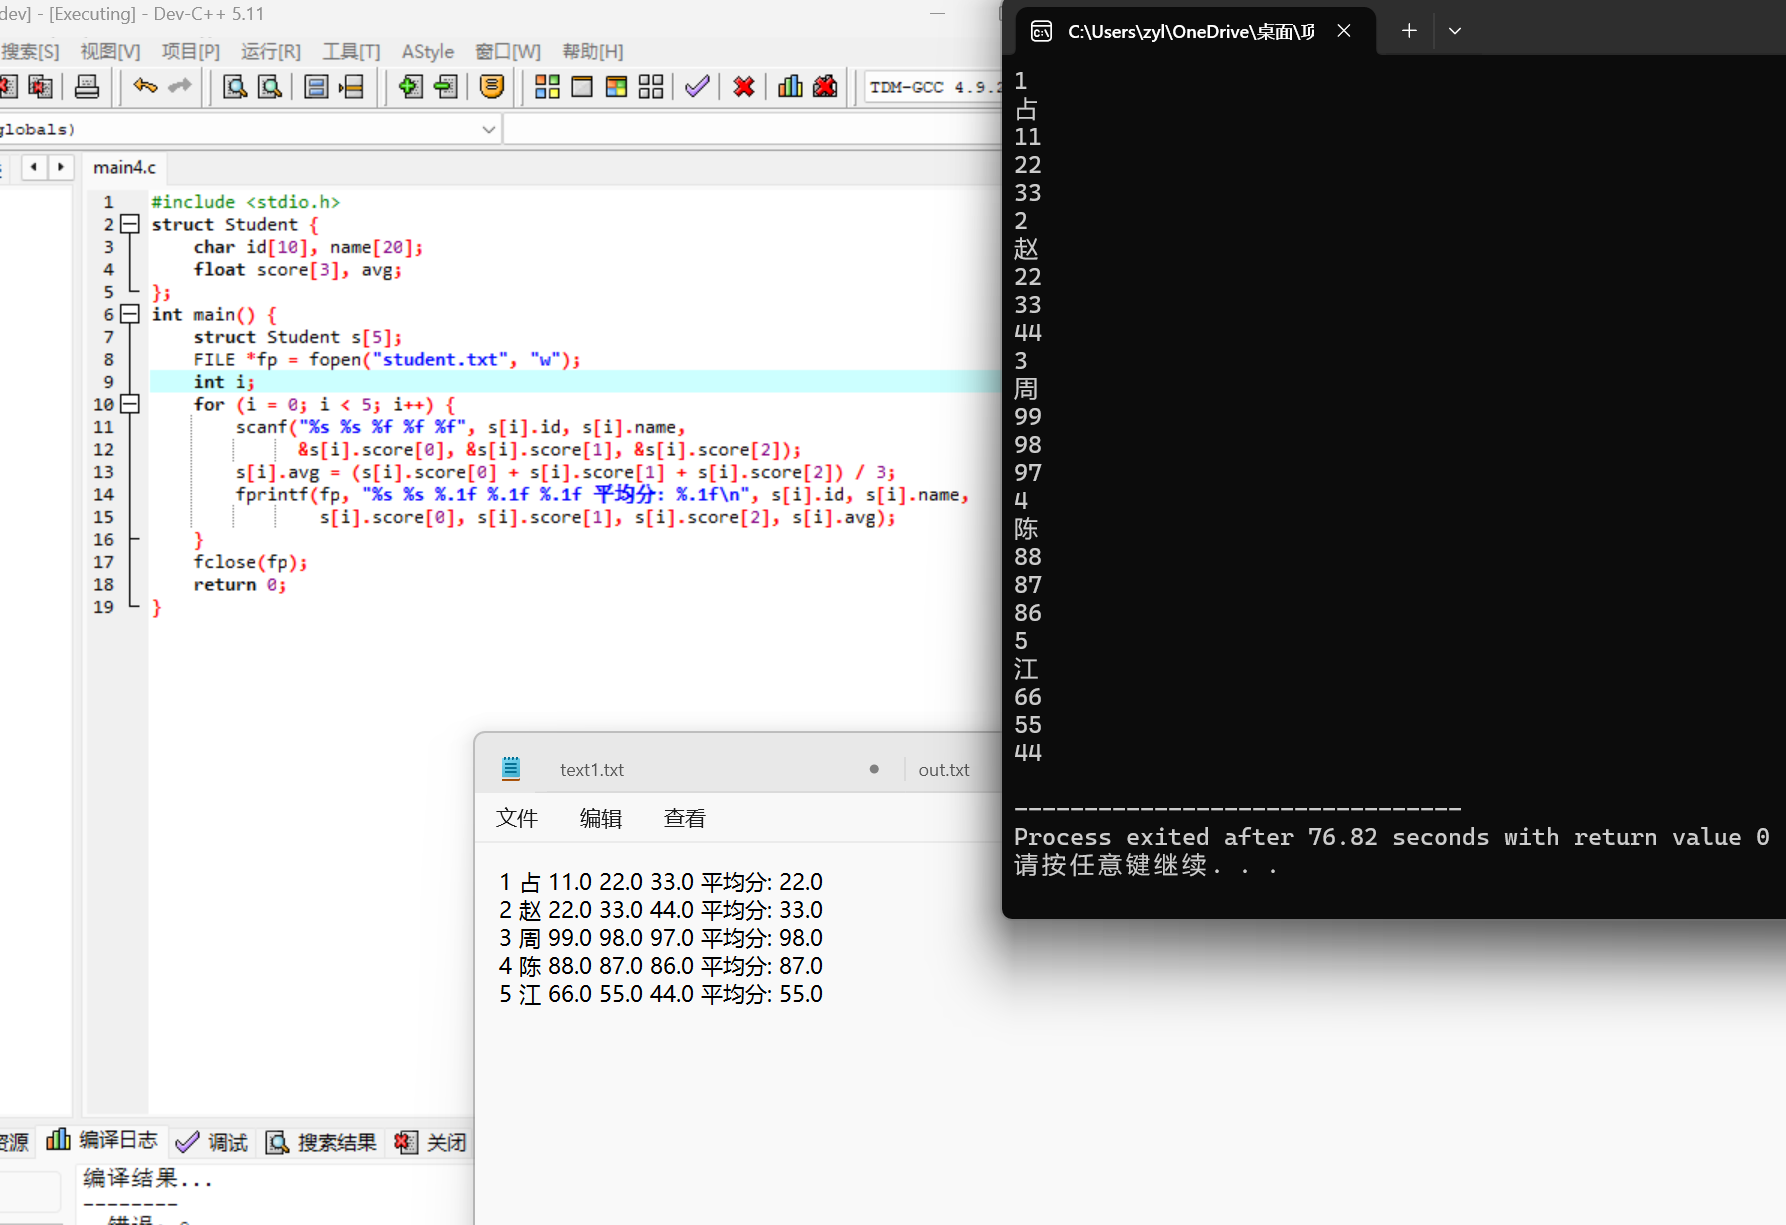Collapse the struct Student fold on line 2
Viewport: 1786px width, 1225px height.
pyautogui.click(x=130, y=224)
